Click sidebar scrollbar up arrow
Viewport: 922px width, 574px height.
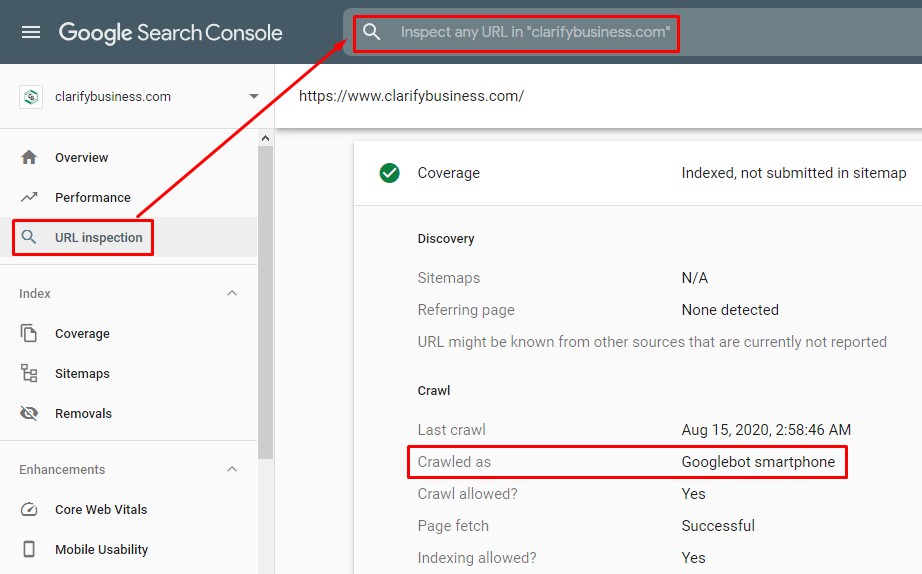tap(265, 138)
